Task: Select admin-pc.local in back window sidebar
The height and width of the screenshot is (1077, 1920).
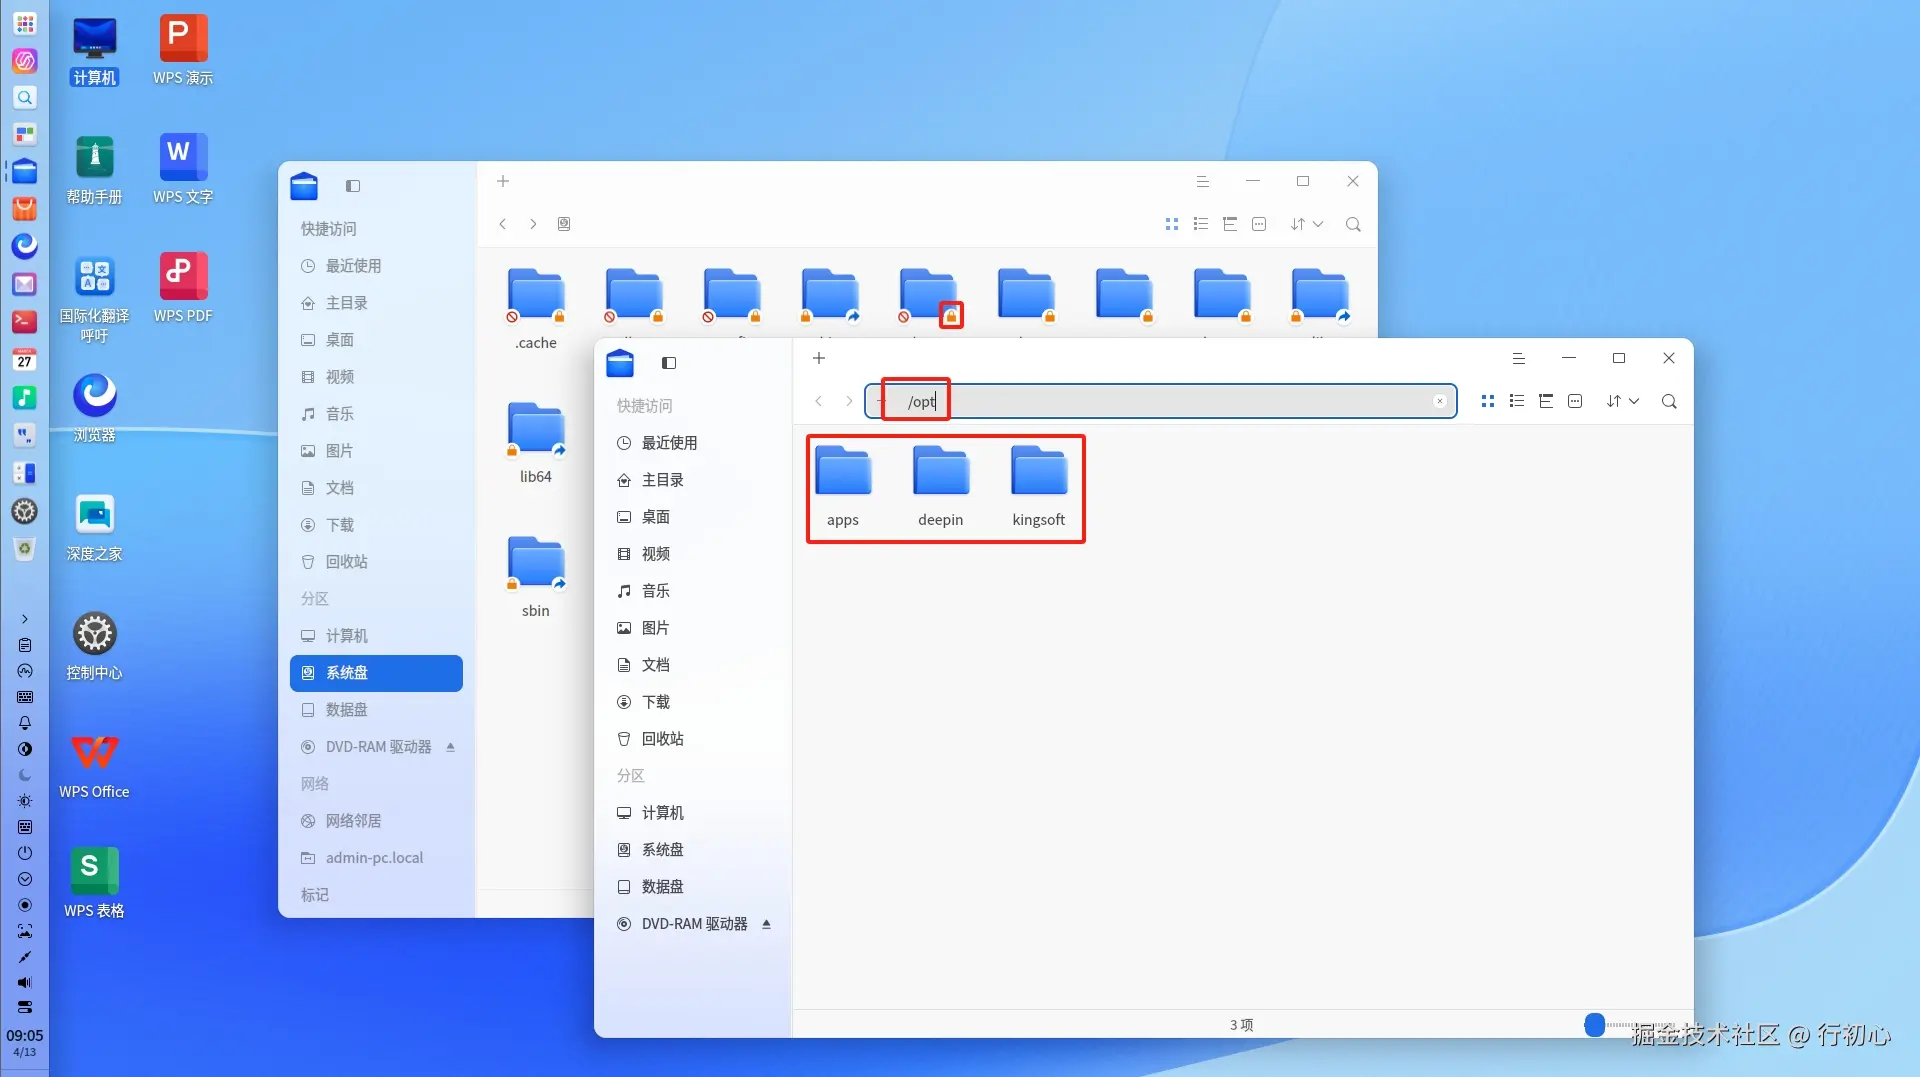Action: coord(376,858)
